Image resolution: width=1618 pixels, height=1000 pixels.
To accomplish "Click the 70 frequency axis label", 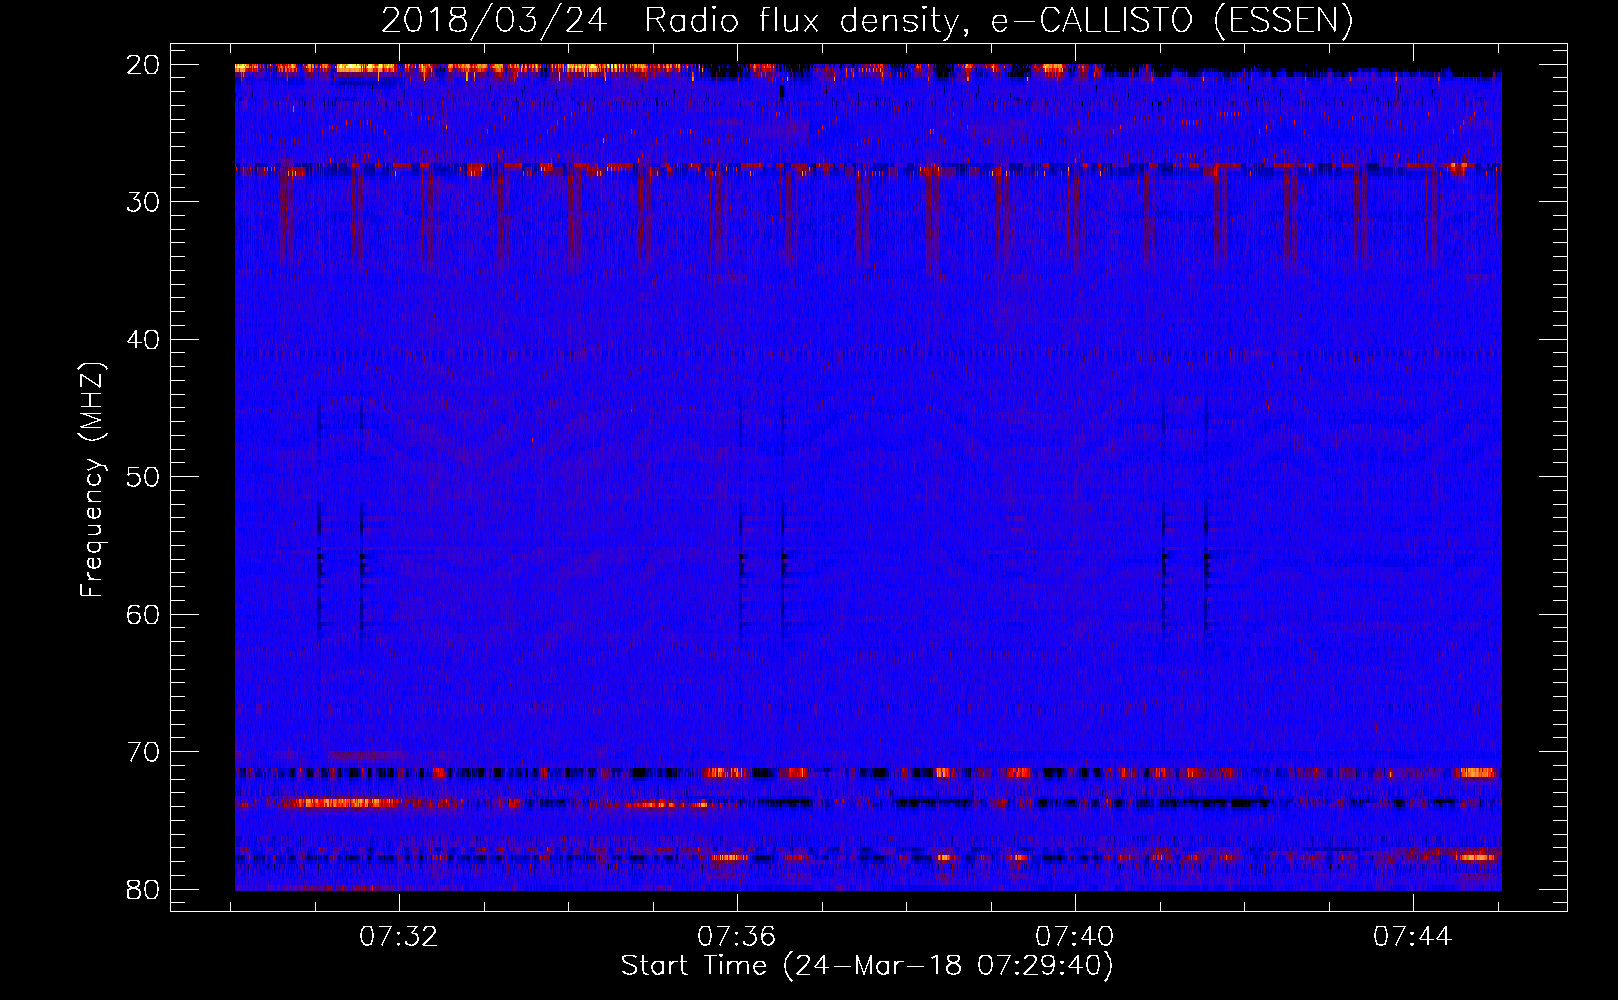I will point(144,752).
